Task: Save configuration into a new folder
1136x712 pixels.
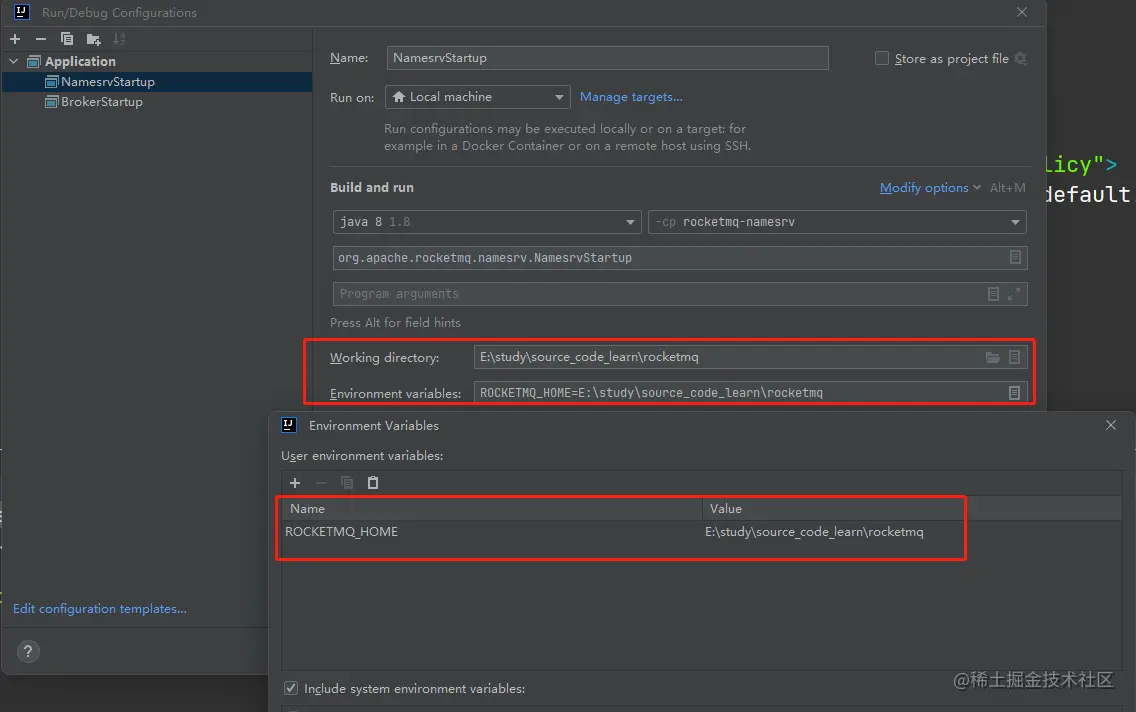Action: coord(93,39)
